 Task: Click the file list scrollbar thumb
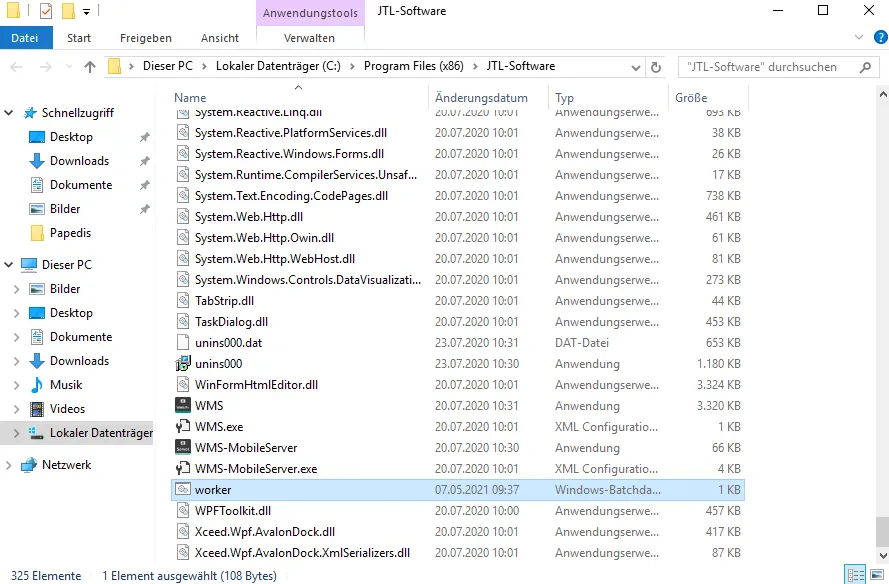(882, 531)
